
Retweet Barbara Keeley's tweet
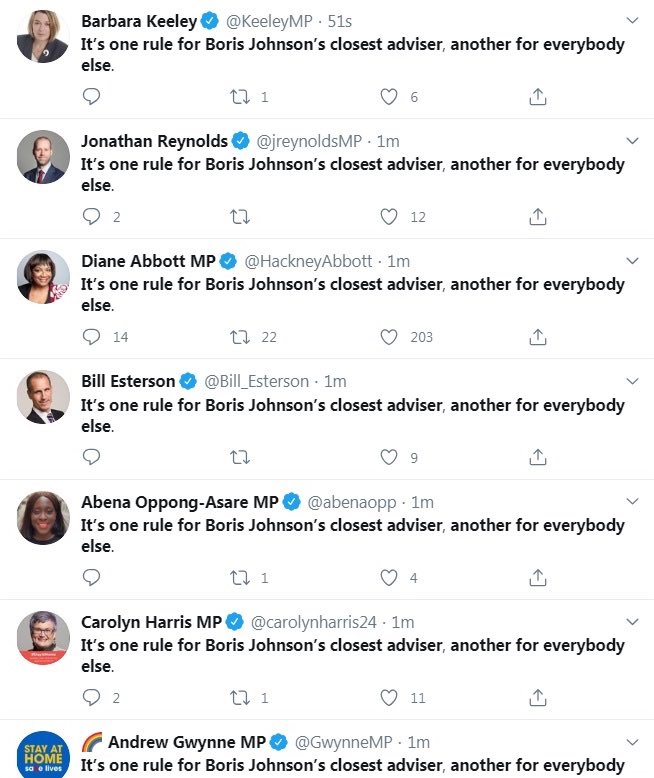pos(240,97)
